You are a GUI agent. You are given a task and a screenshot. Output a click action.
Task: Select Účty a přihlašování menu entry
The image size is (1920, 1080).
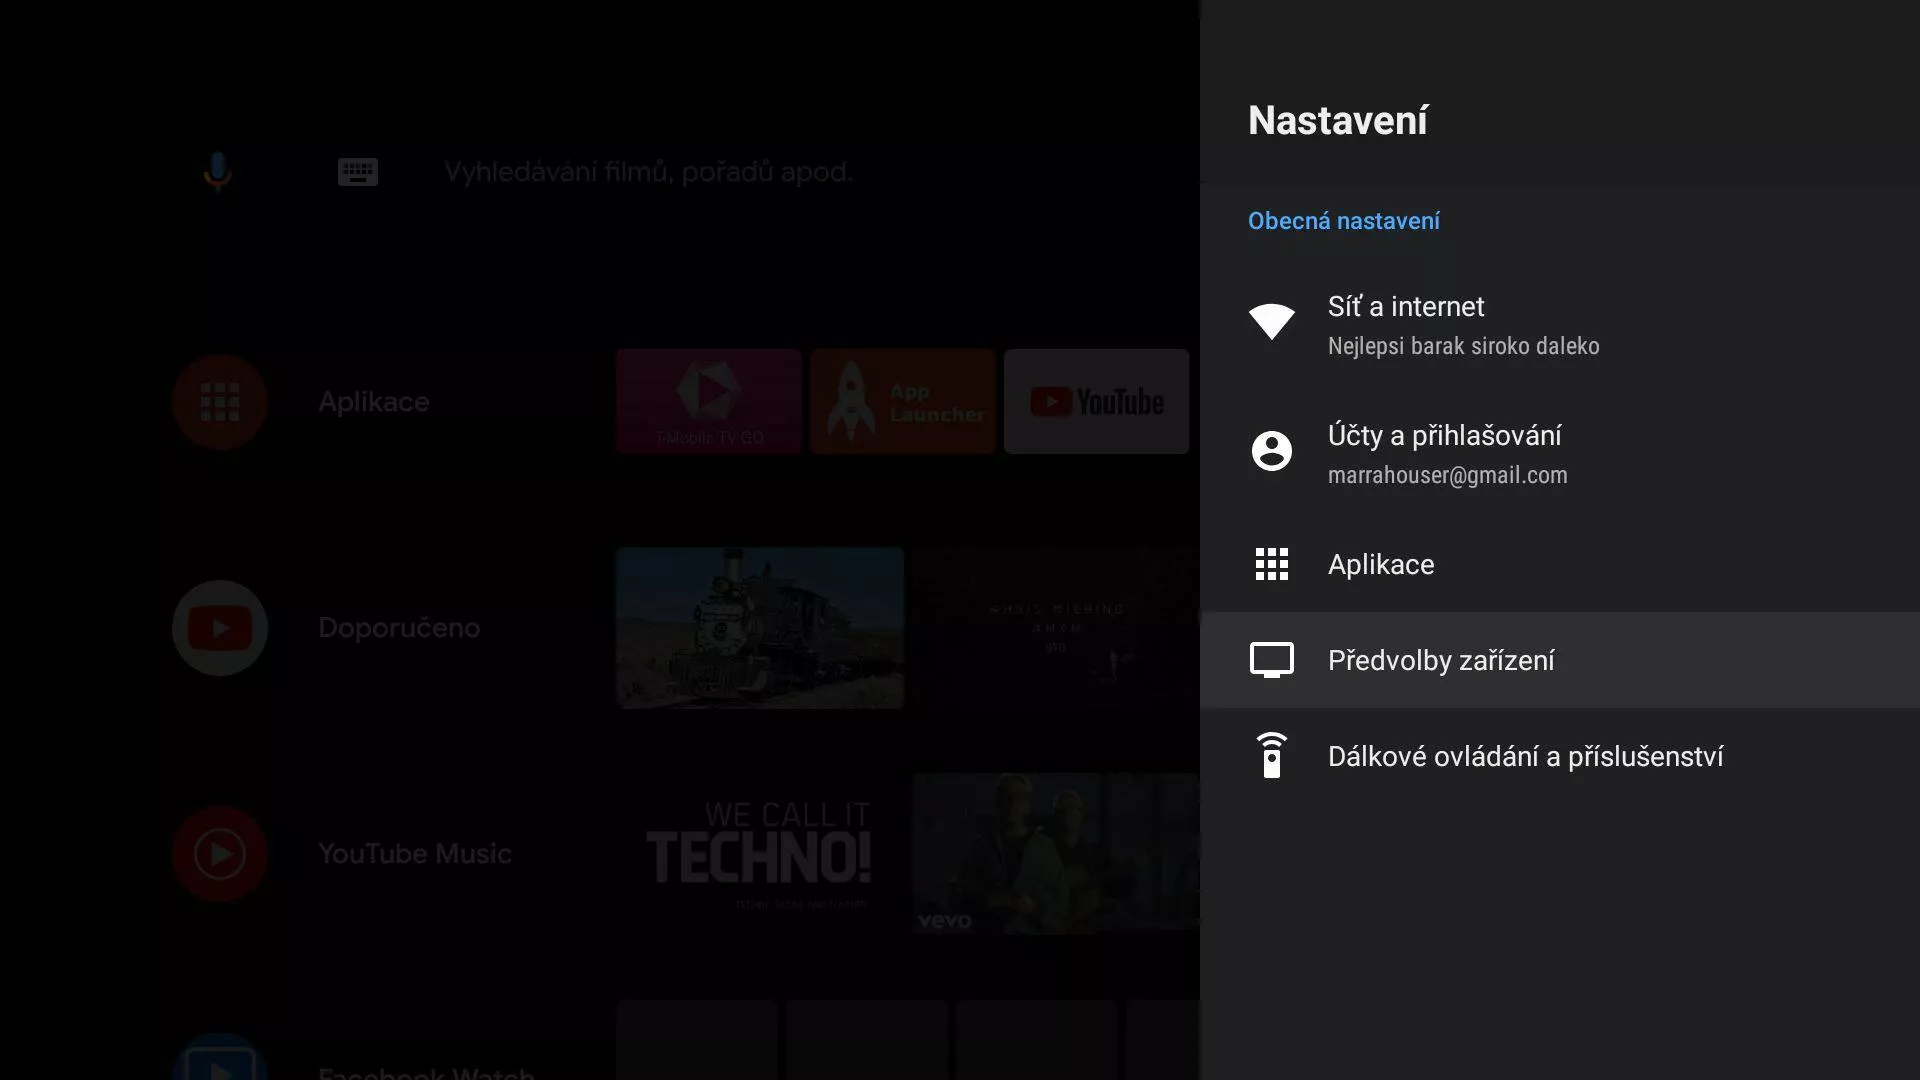coord(1447,454)
